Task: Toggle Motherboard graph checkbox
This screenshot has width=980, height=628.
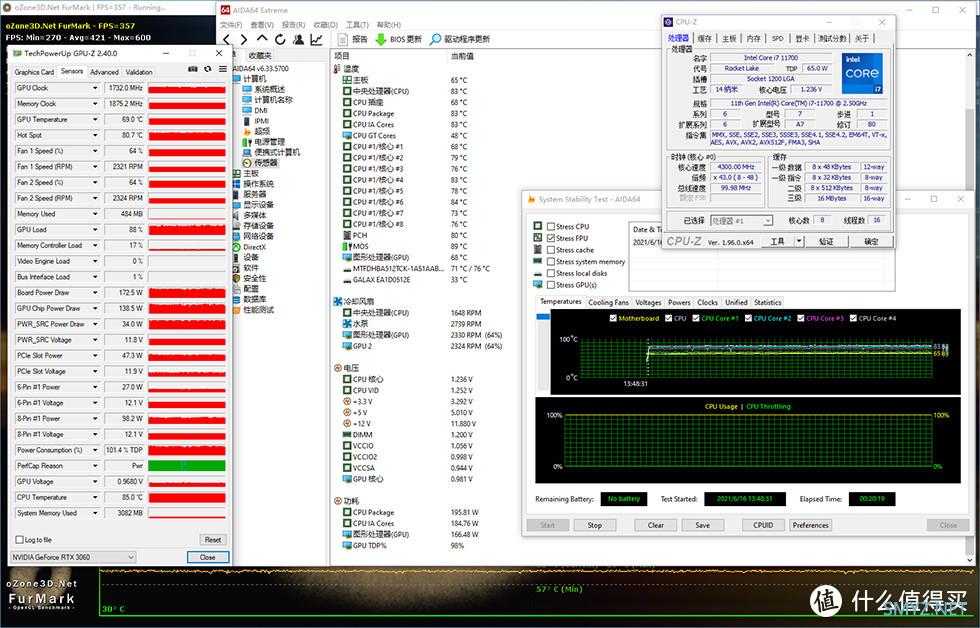Action: [x=613, y=318]
